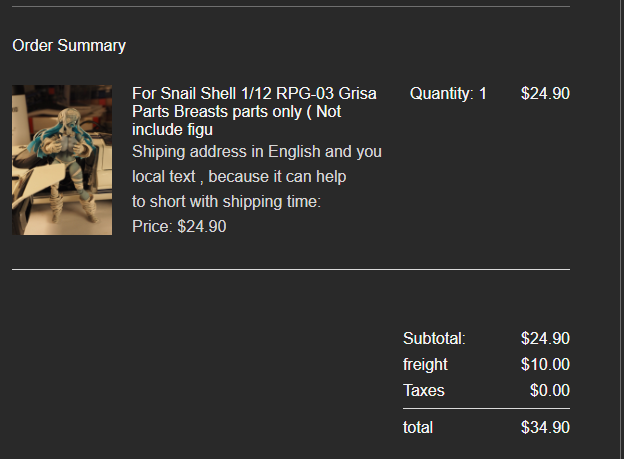624x459 pixels.
Task: Click the total label
Action: (x=418, y=427)
